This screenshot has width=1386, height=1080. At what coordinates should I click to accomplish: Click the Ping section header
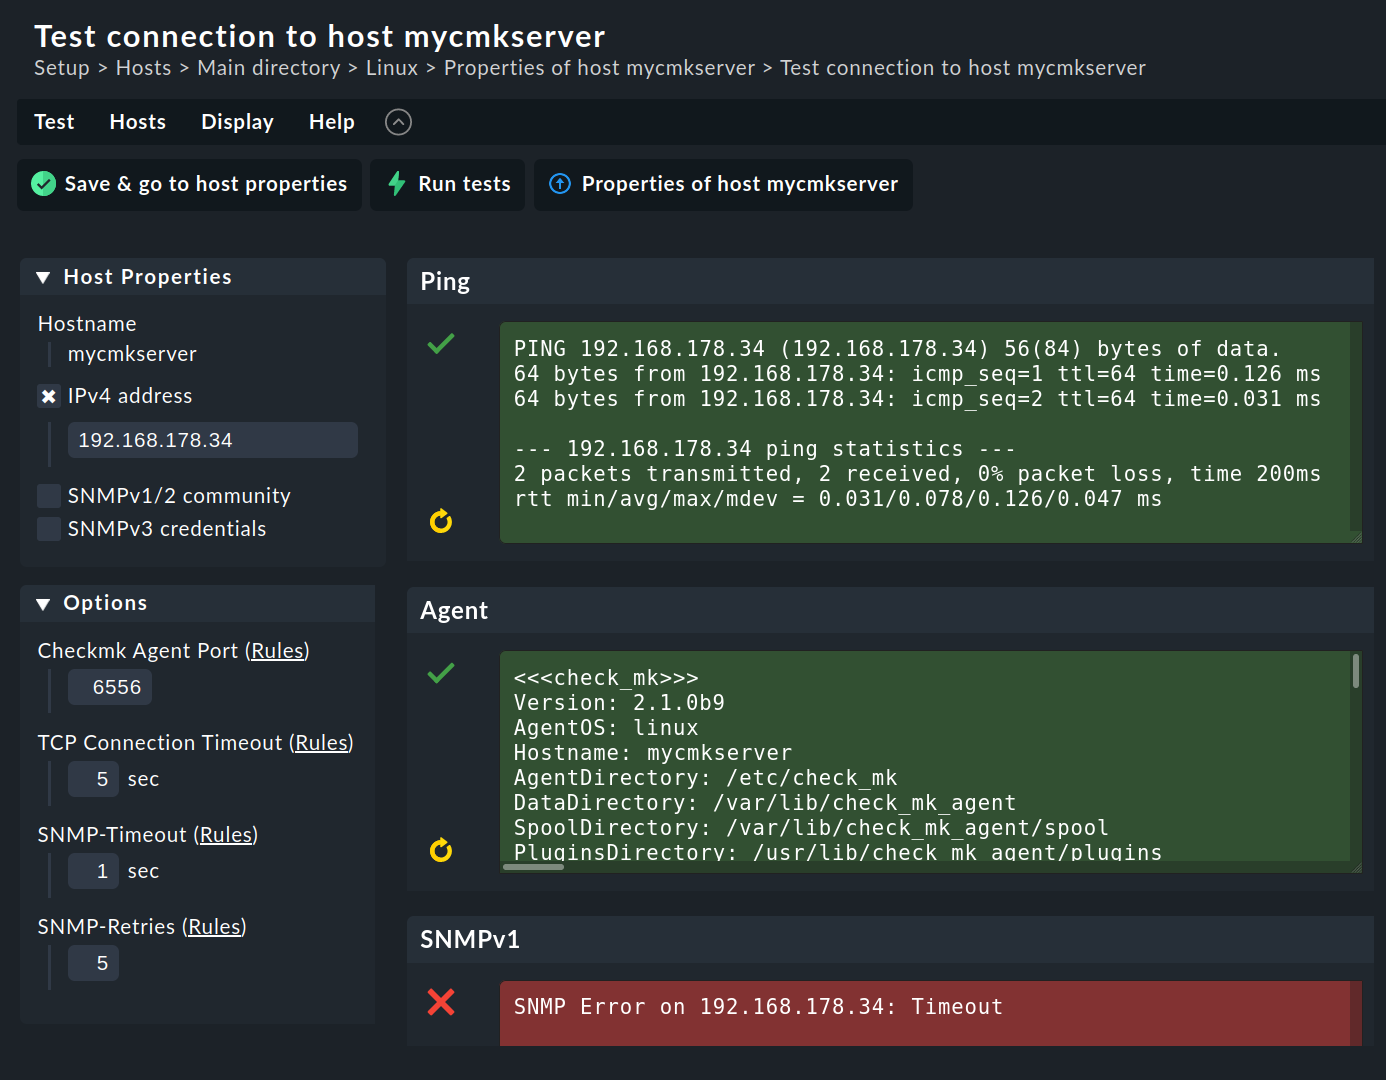click(x=890, y=282)
